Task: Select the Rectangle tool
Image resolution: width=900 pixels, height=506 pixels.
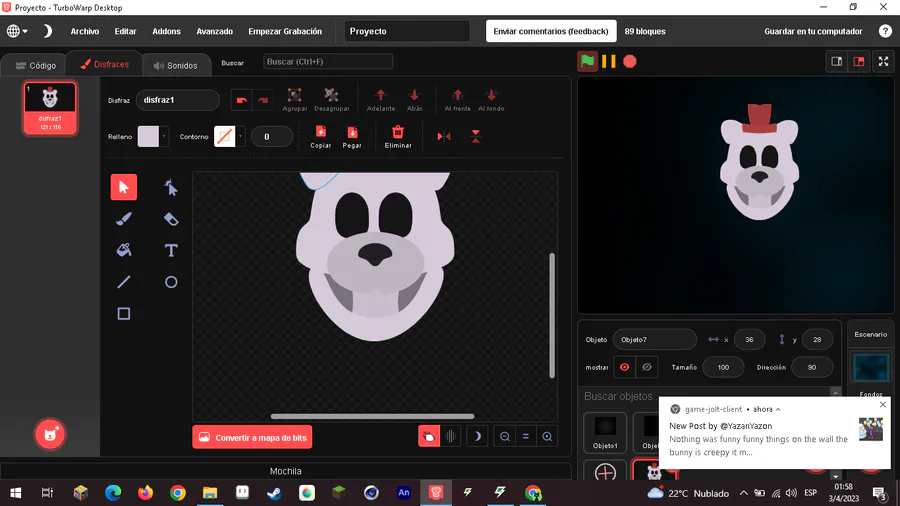Action: click(123, 313)
